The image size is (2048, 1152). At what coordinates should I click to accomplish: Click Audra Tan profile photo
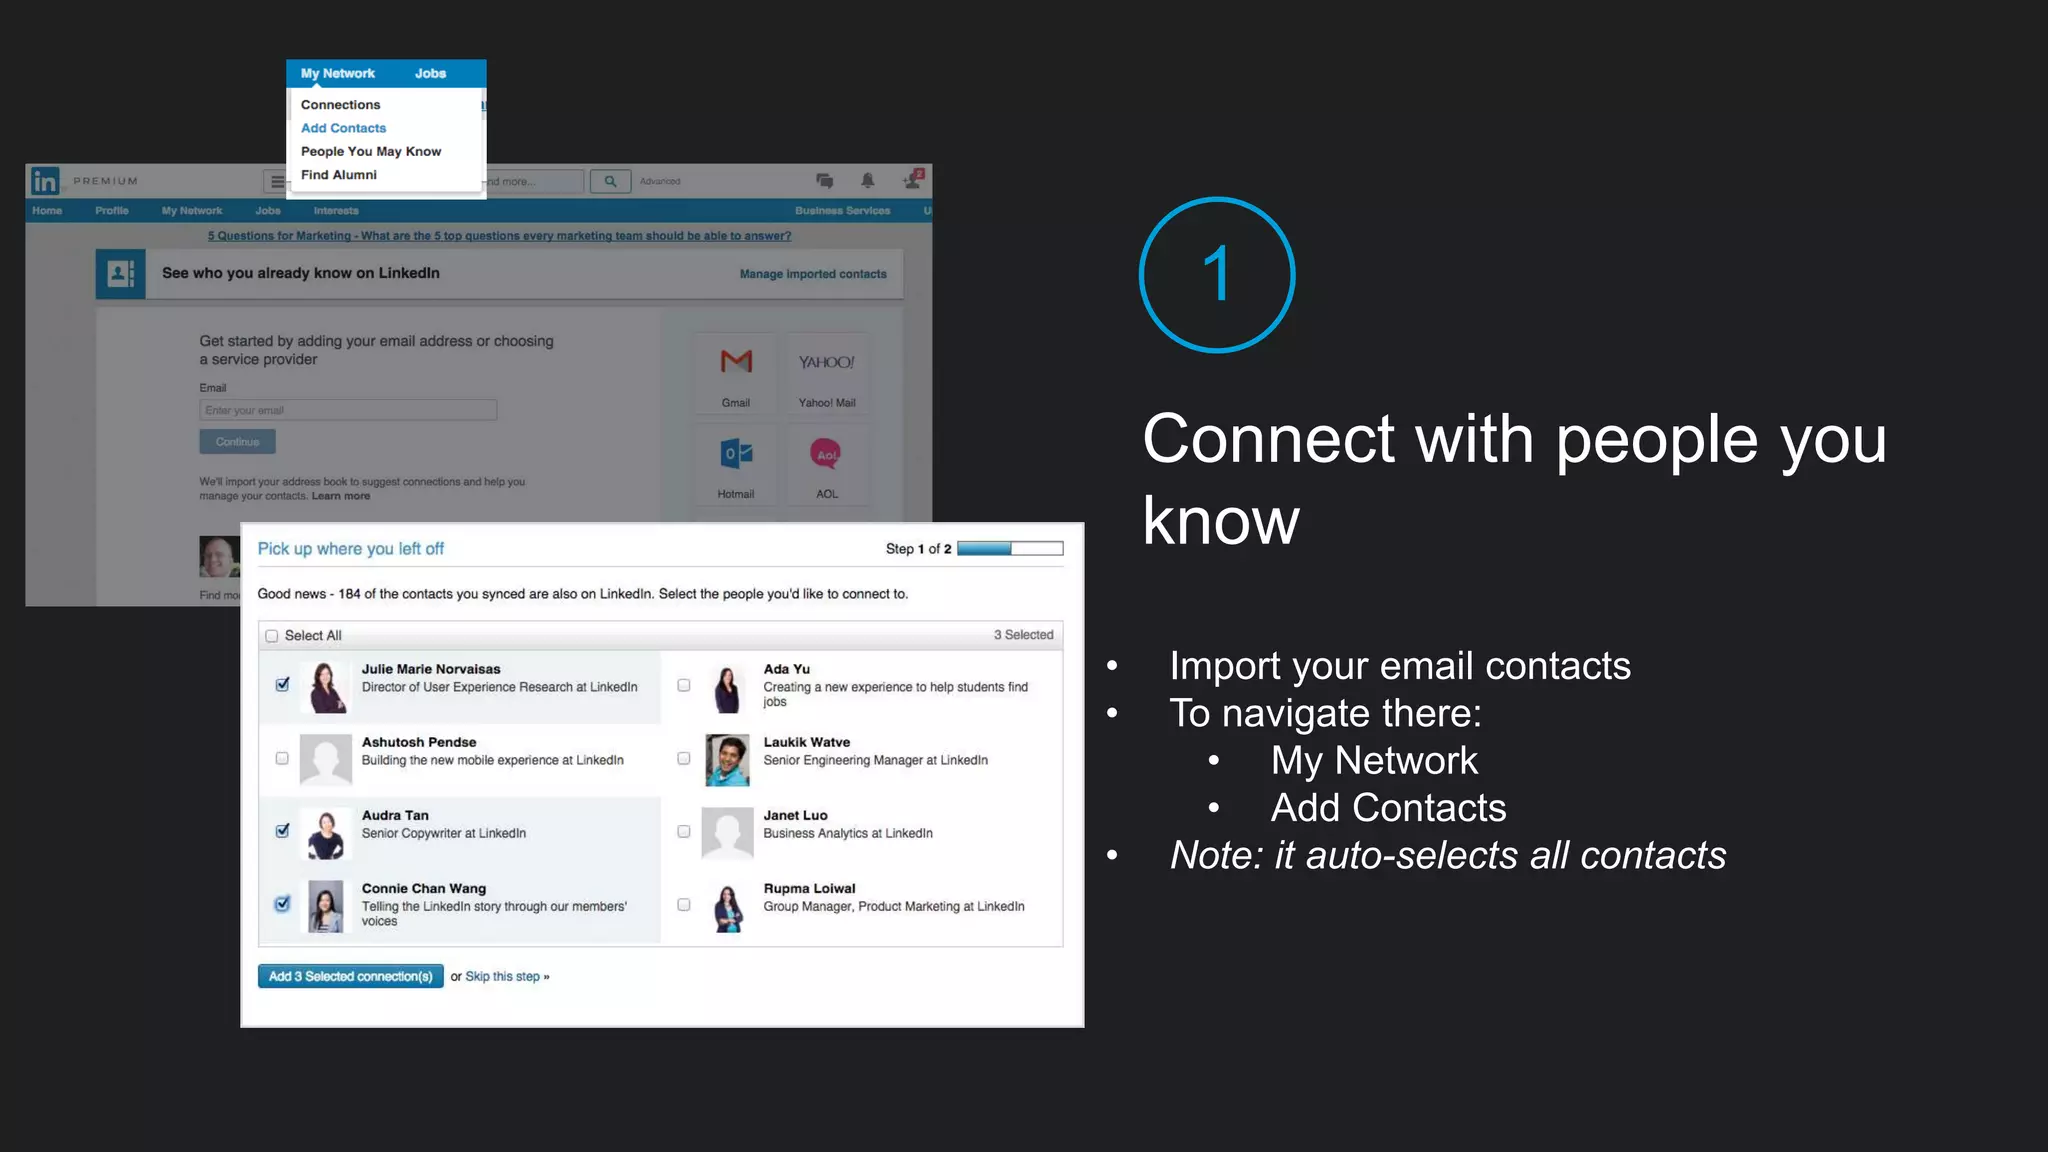(326, 833)
